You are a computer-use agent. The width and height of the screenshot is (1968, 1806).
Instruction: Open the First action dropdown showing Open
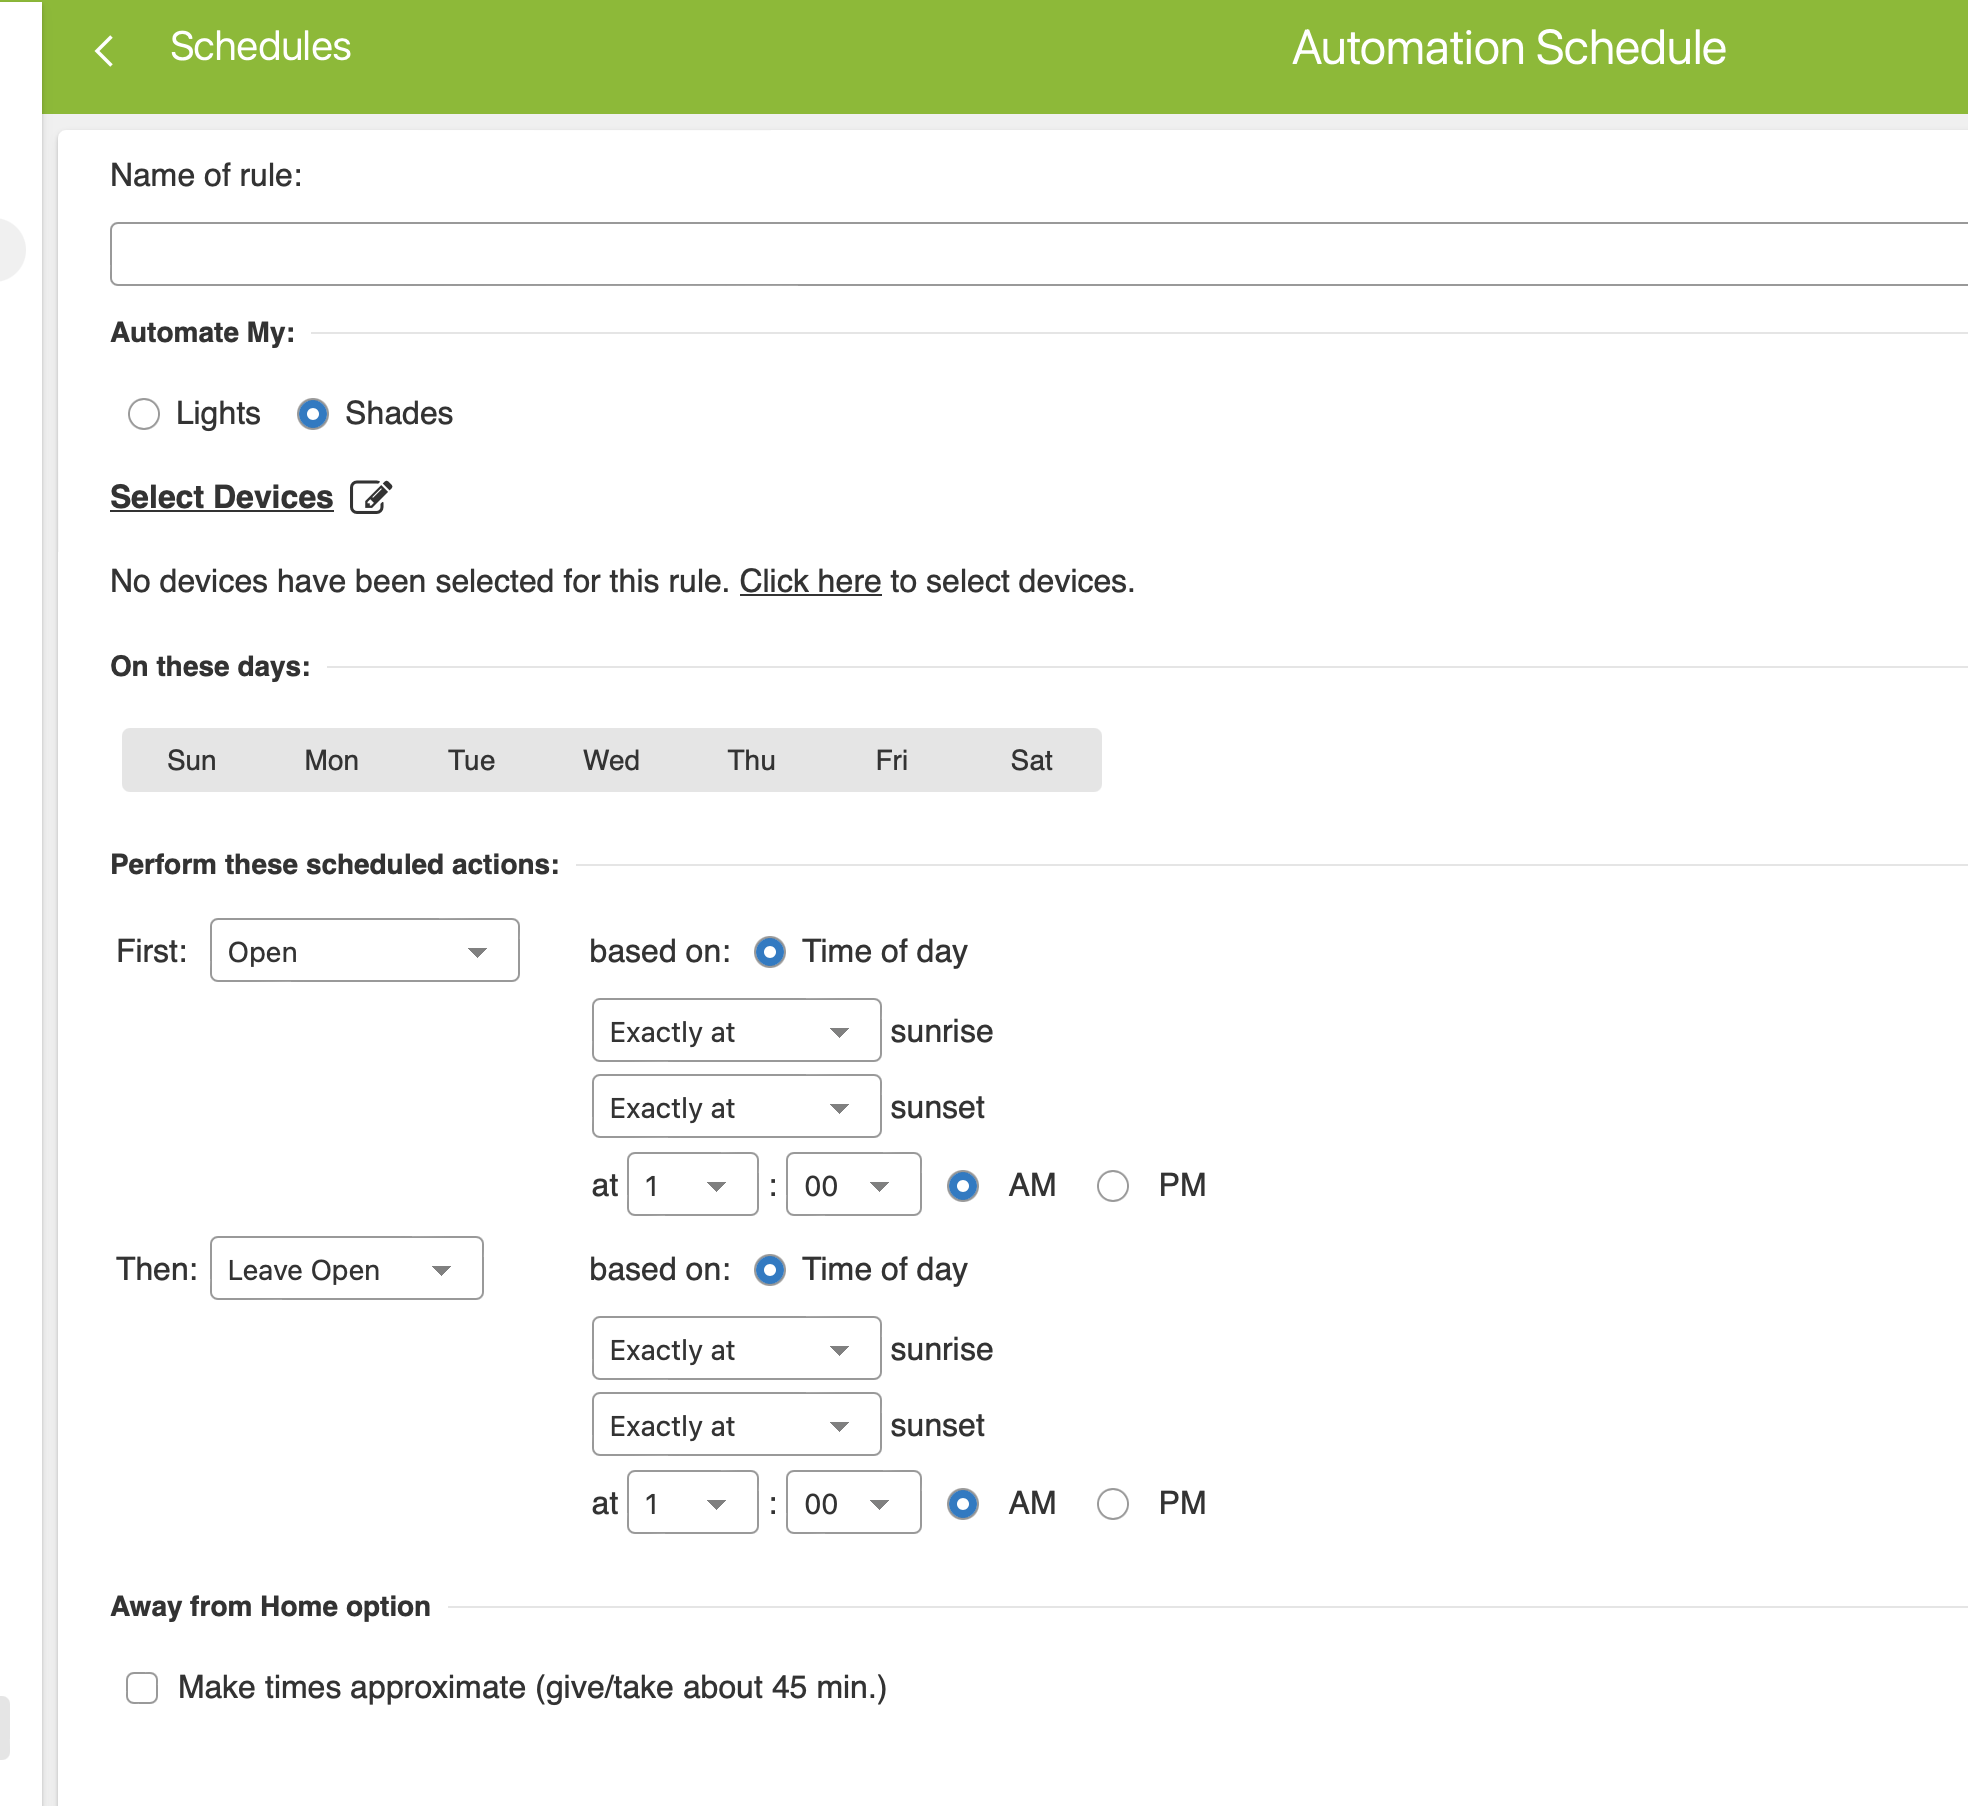[x=365, y=951]
